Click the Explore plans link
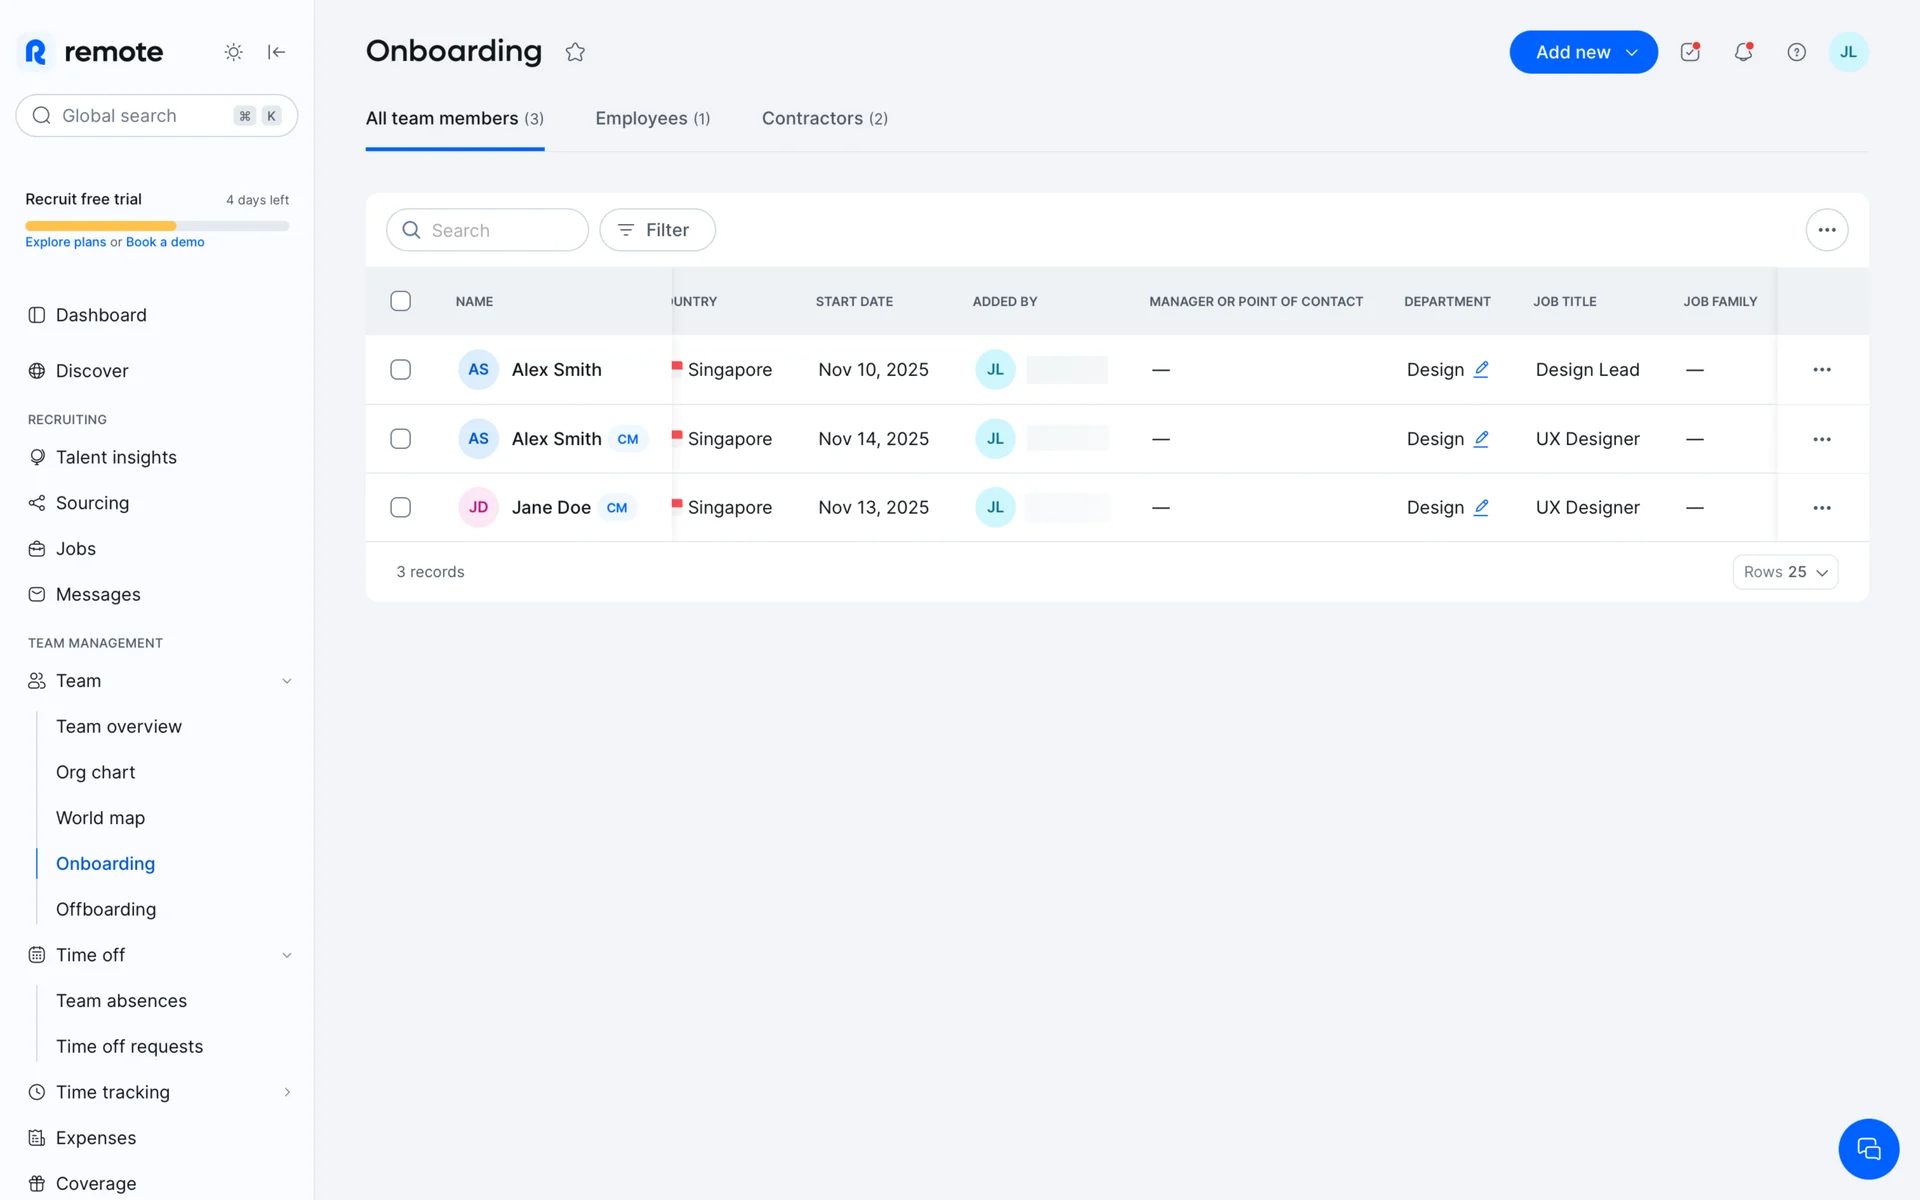 (65, 242)
